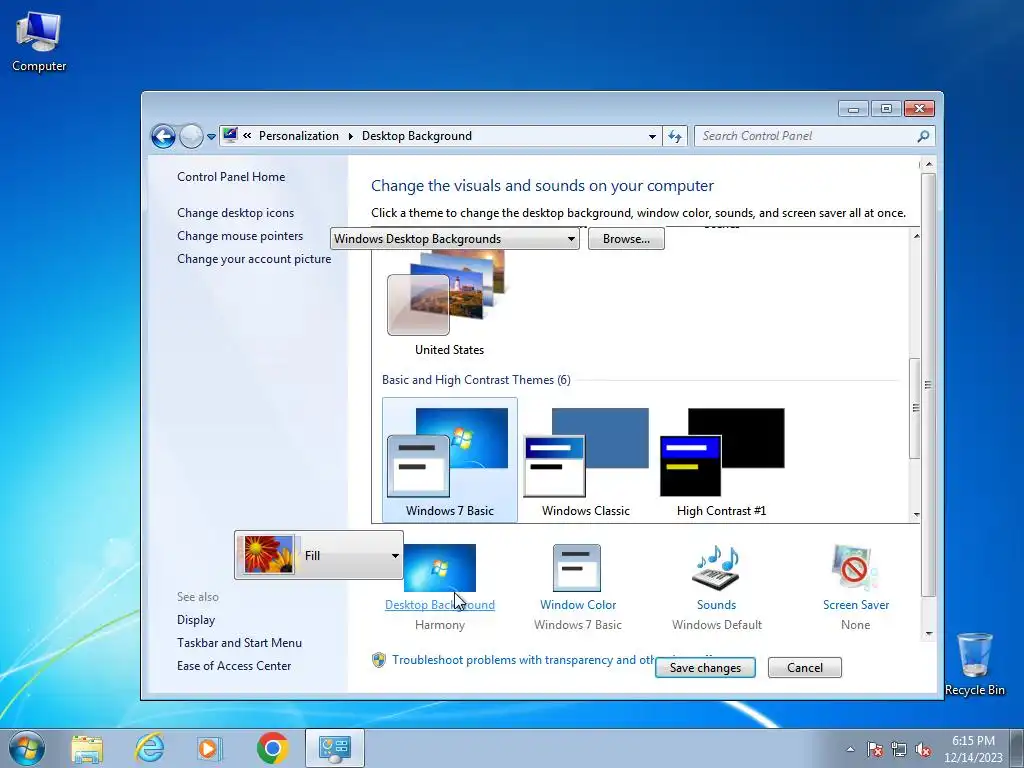Click the Harmony label under Desktop Background
Screen dimensions: 1024x768
point(440,625)
